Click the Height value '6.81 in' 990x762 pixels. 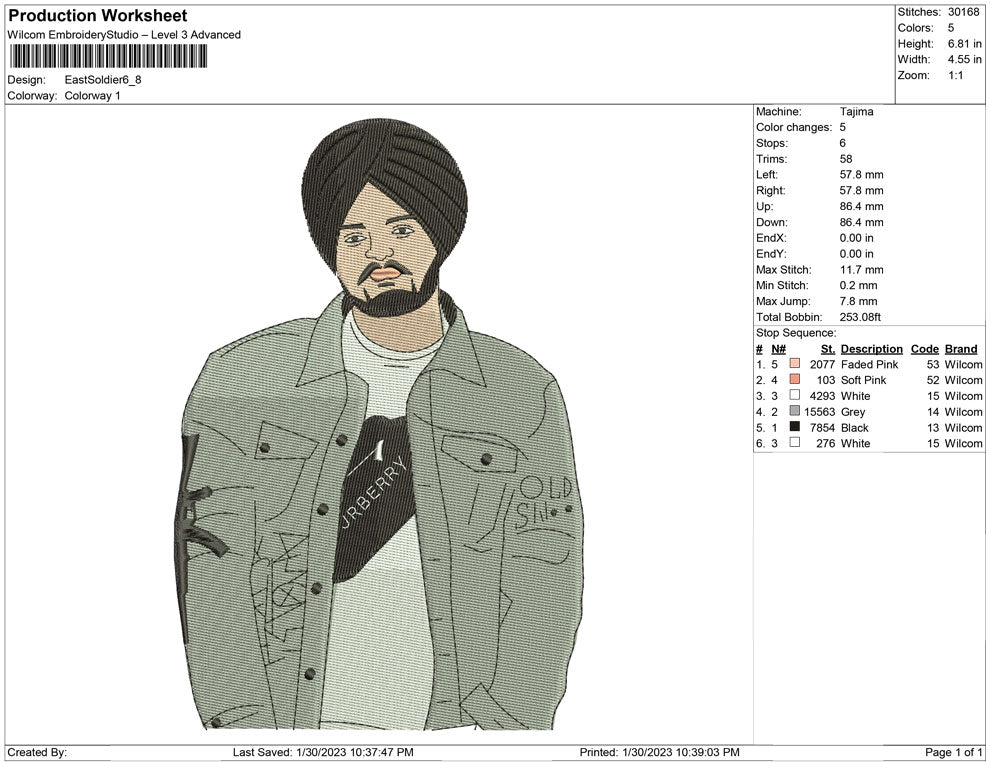964,44
